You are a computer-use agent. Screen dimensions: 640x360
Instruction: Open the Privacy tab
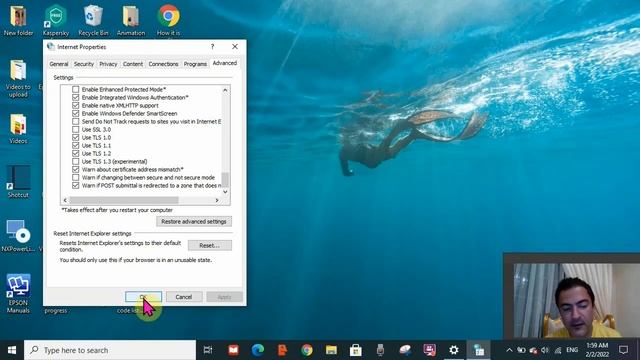click(108, 64)
